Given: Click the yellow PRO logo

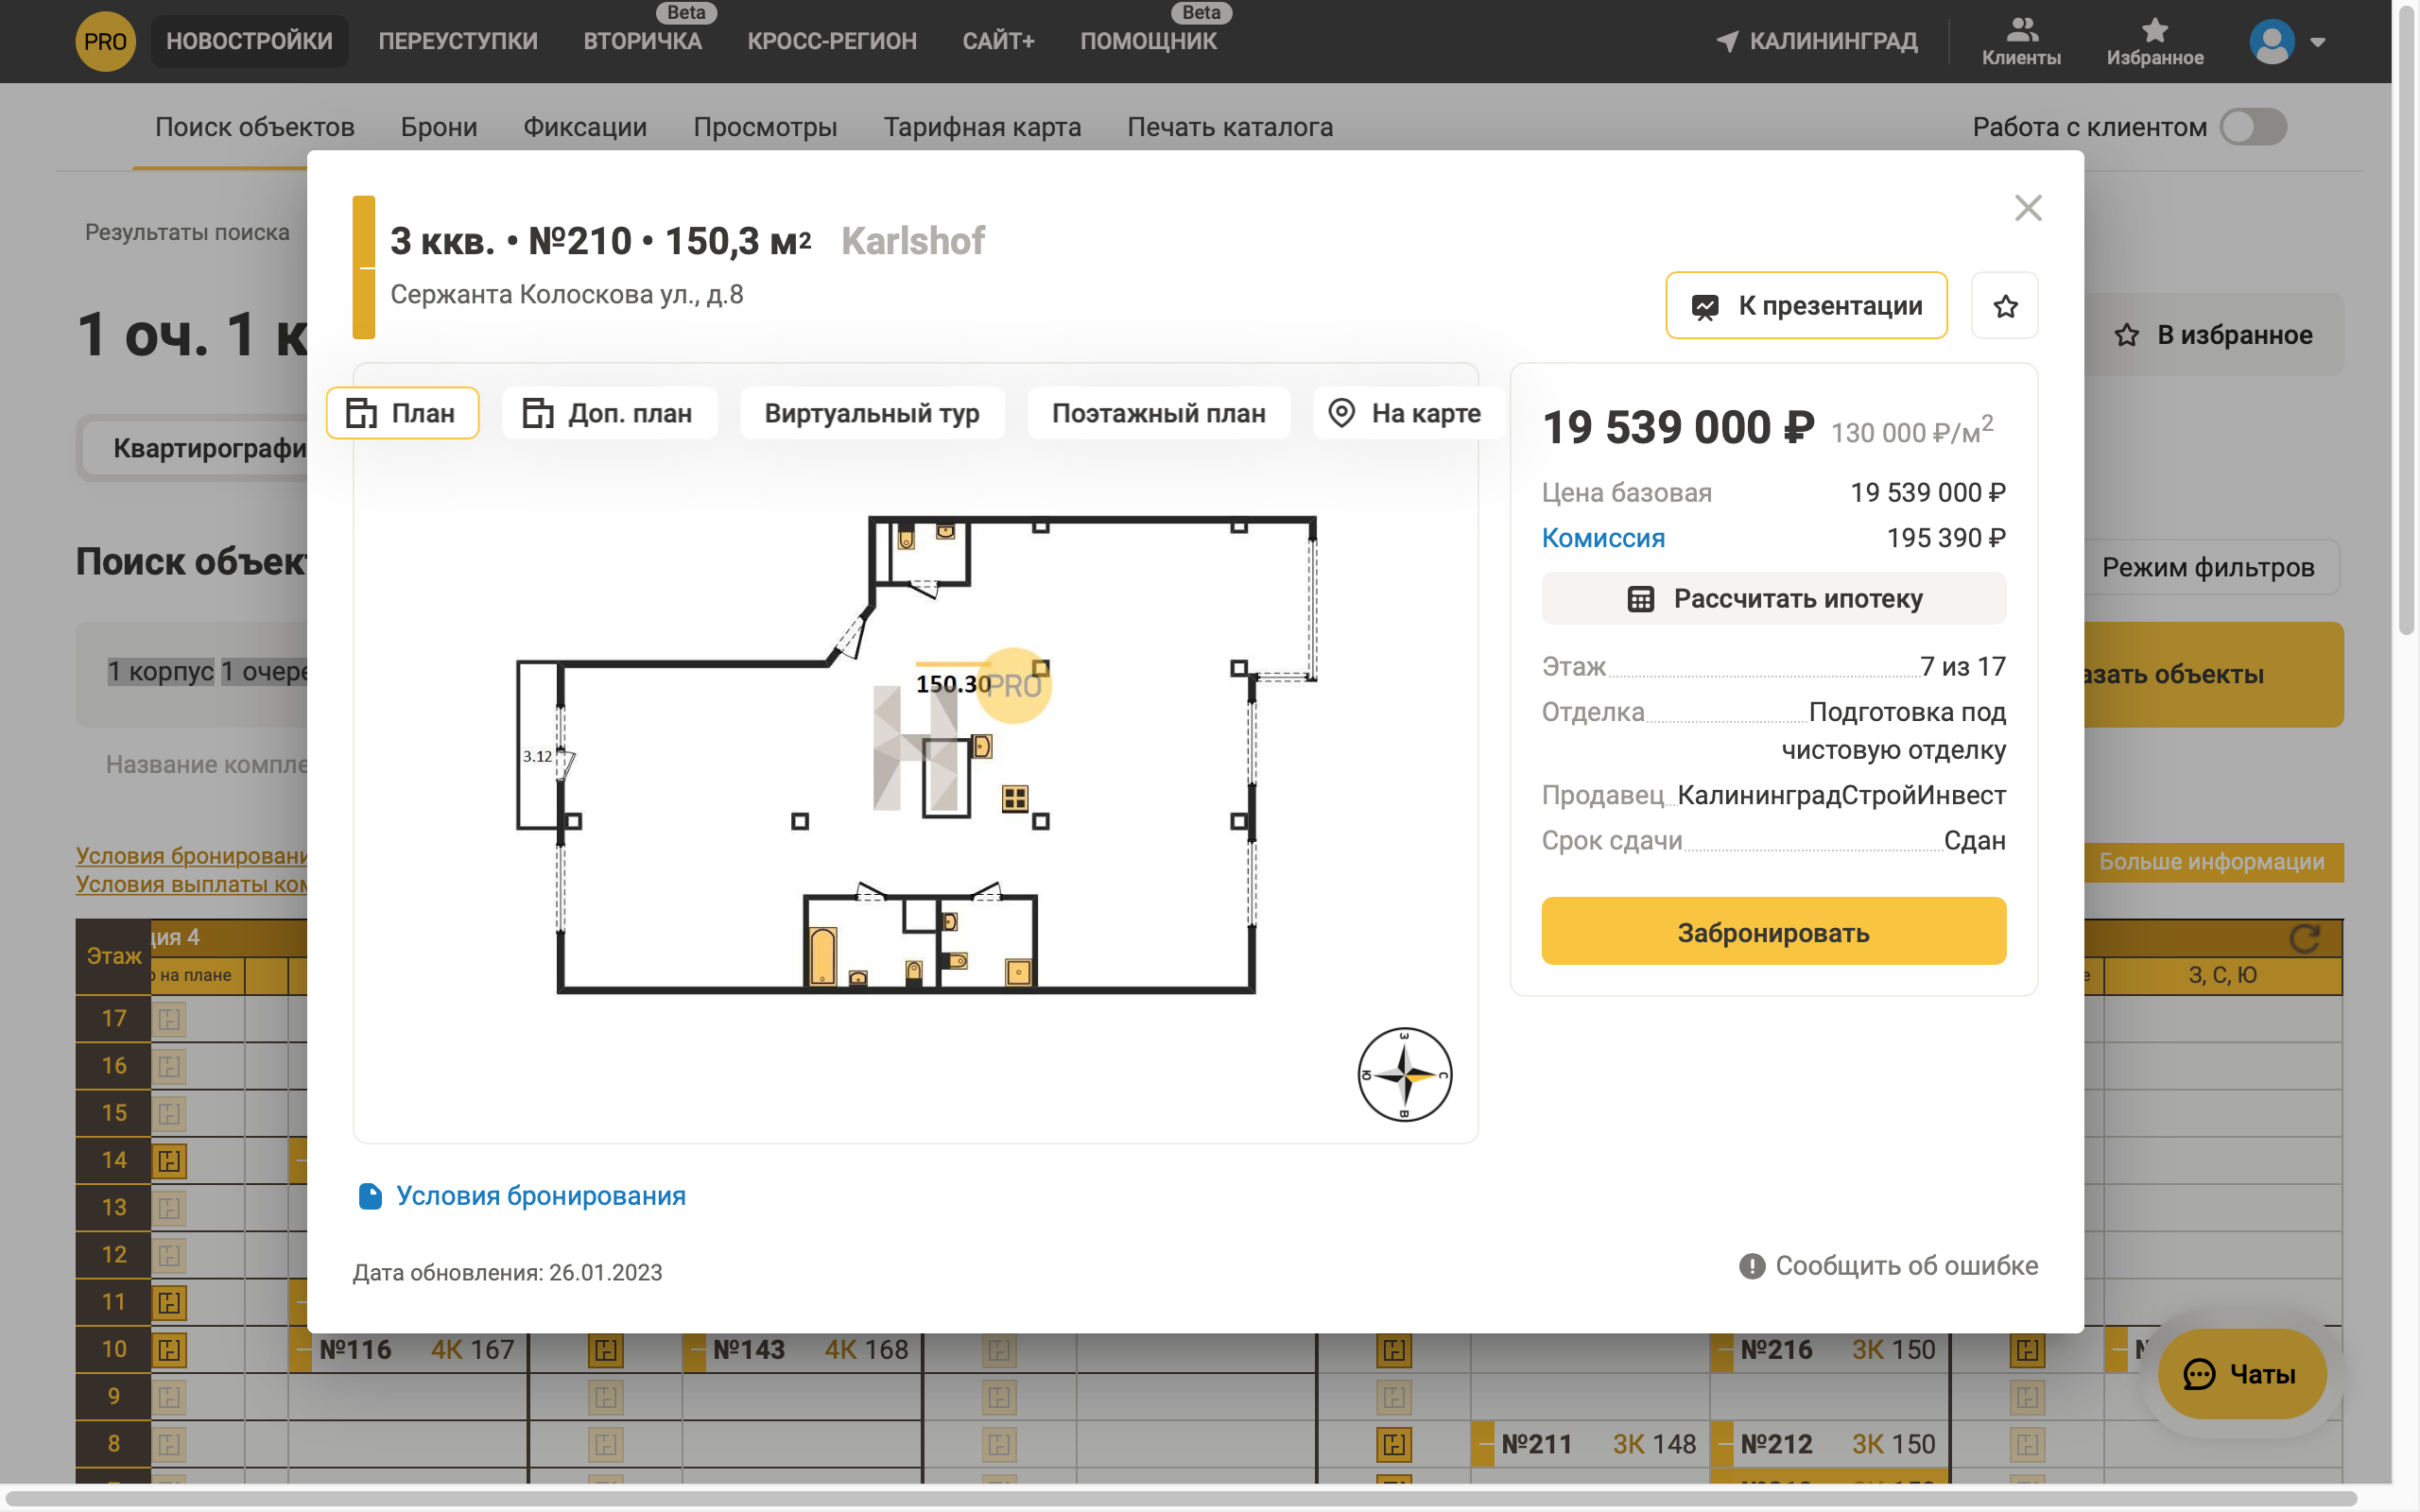Looking at the screenshot, I should tap(105, 41).
